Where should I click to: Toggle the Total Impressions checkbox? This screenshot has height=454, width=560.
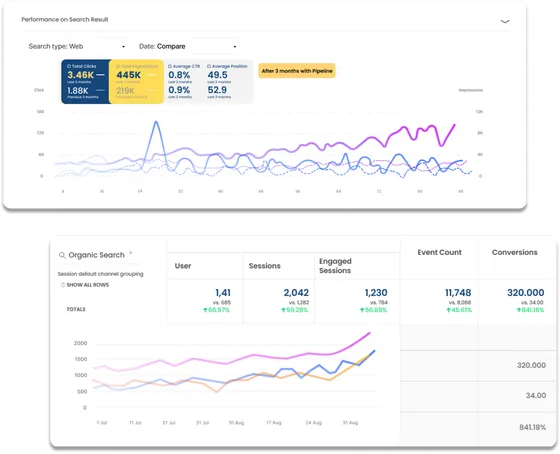(x=118, y=66)
